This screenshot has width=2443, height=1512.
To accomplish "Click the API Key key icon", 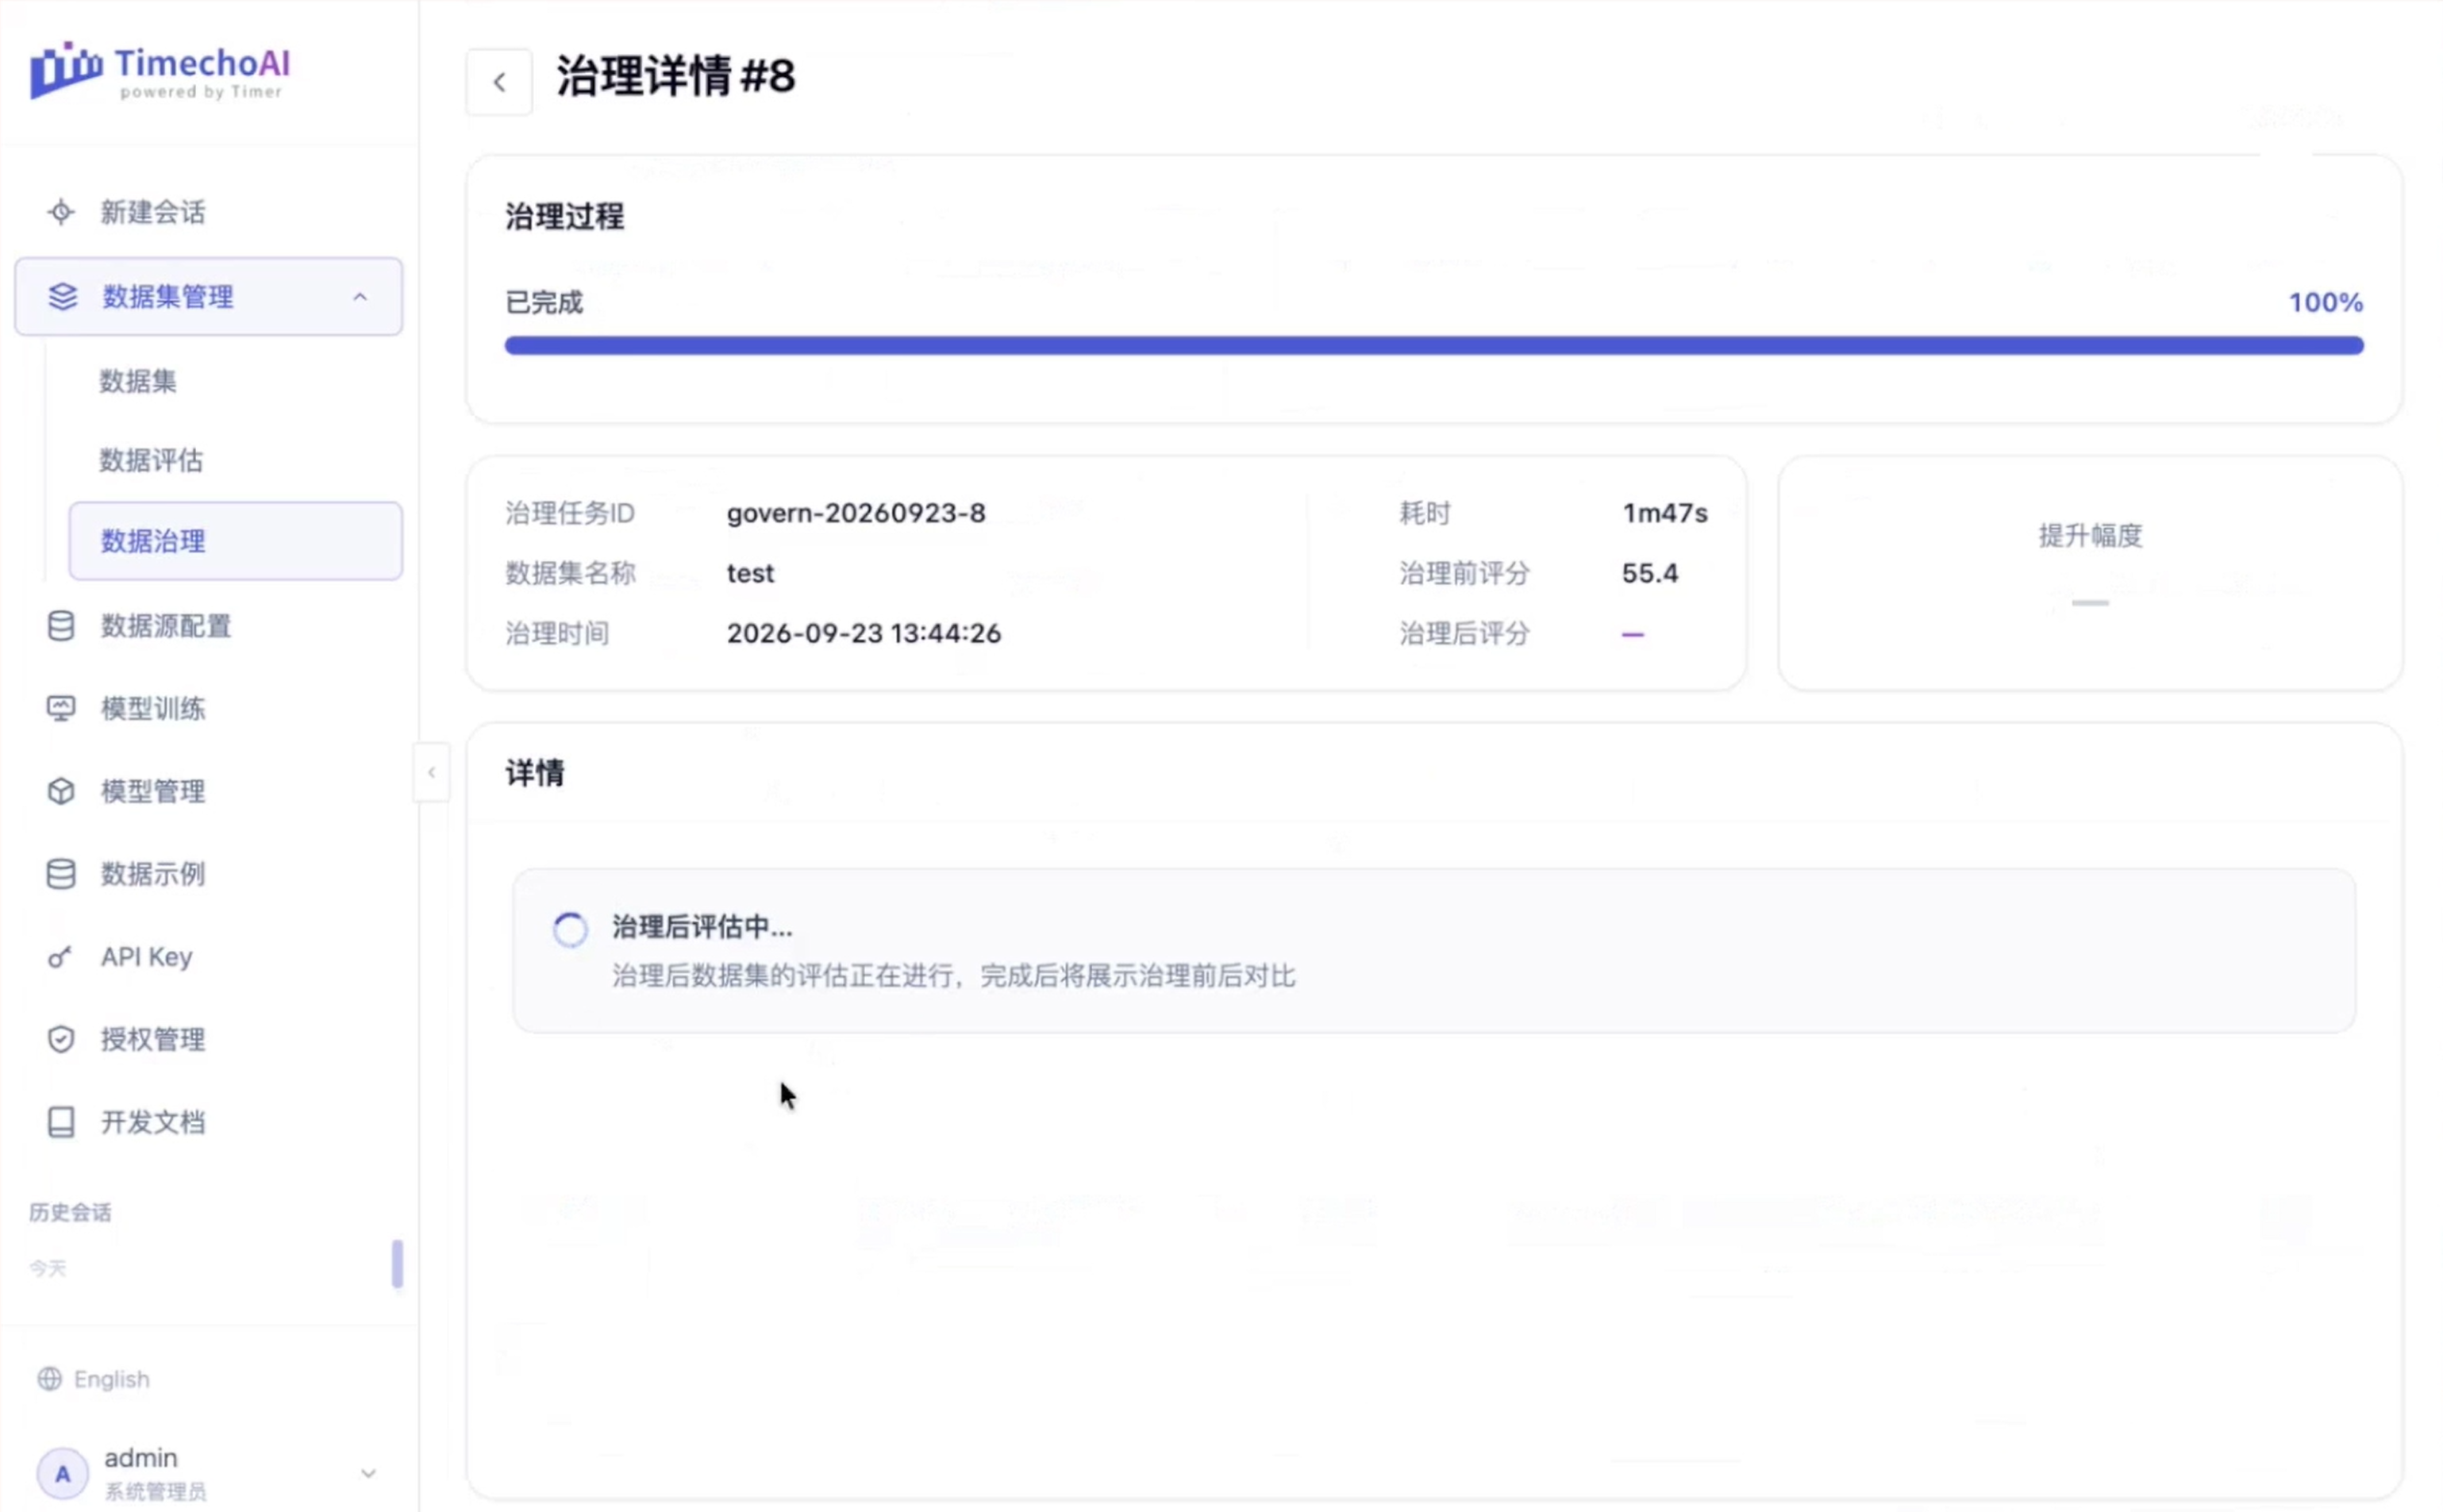I will (x=60, y=957).
